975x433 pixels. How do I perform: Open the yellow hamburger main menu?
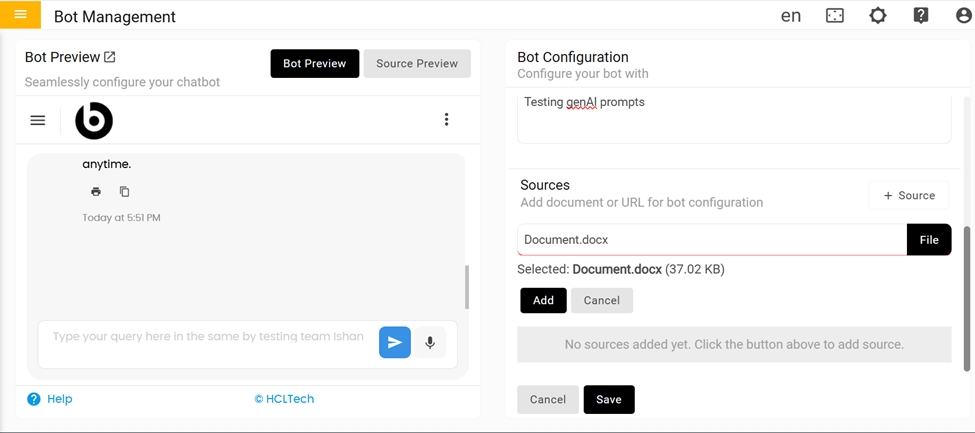[20, 15]
